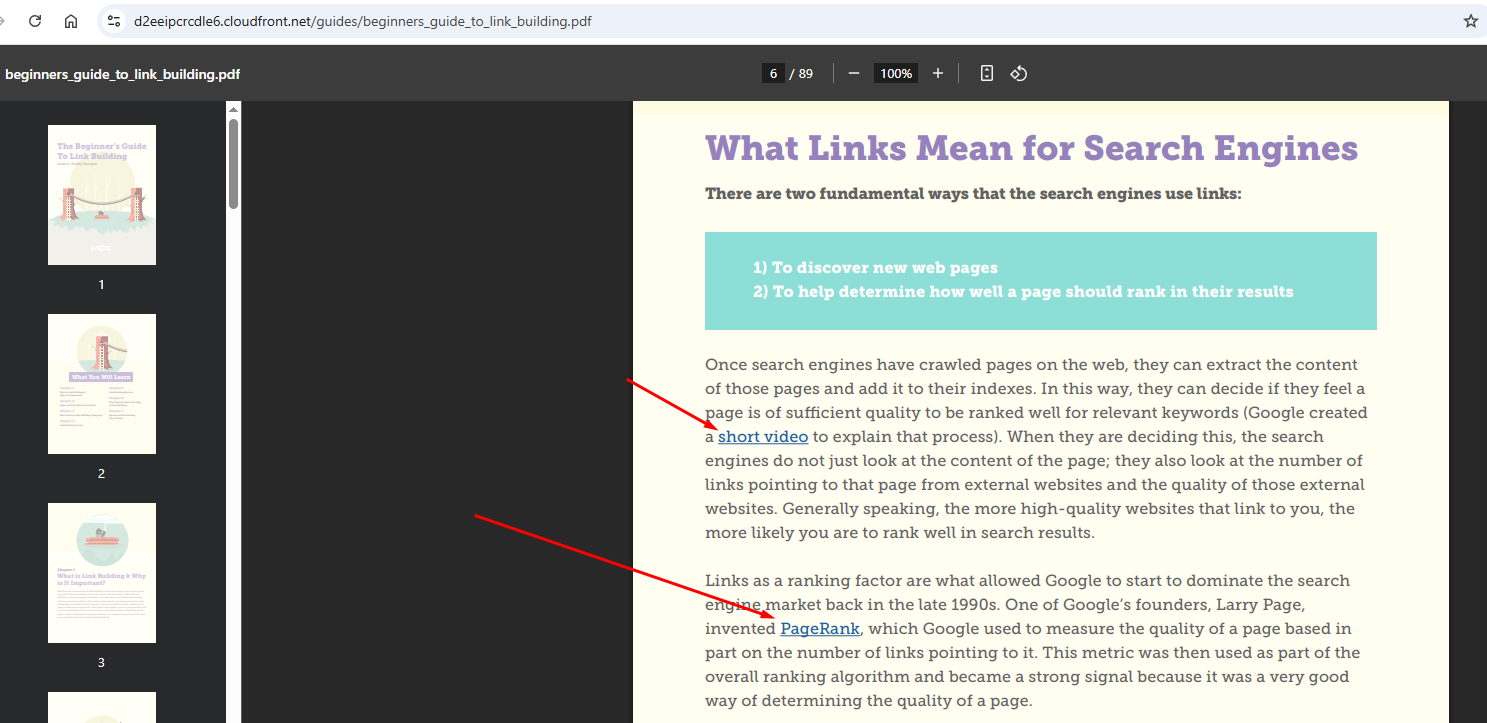Click the "/ 89" total page count
Image resolution: width=1487 pixels, height=723 pixels.
801,73
